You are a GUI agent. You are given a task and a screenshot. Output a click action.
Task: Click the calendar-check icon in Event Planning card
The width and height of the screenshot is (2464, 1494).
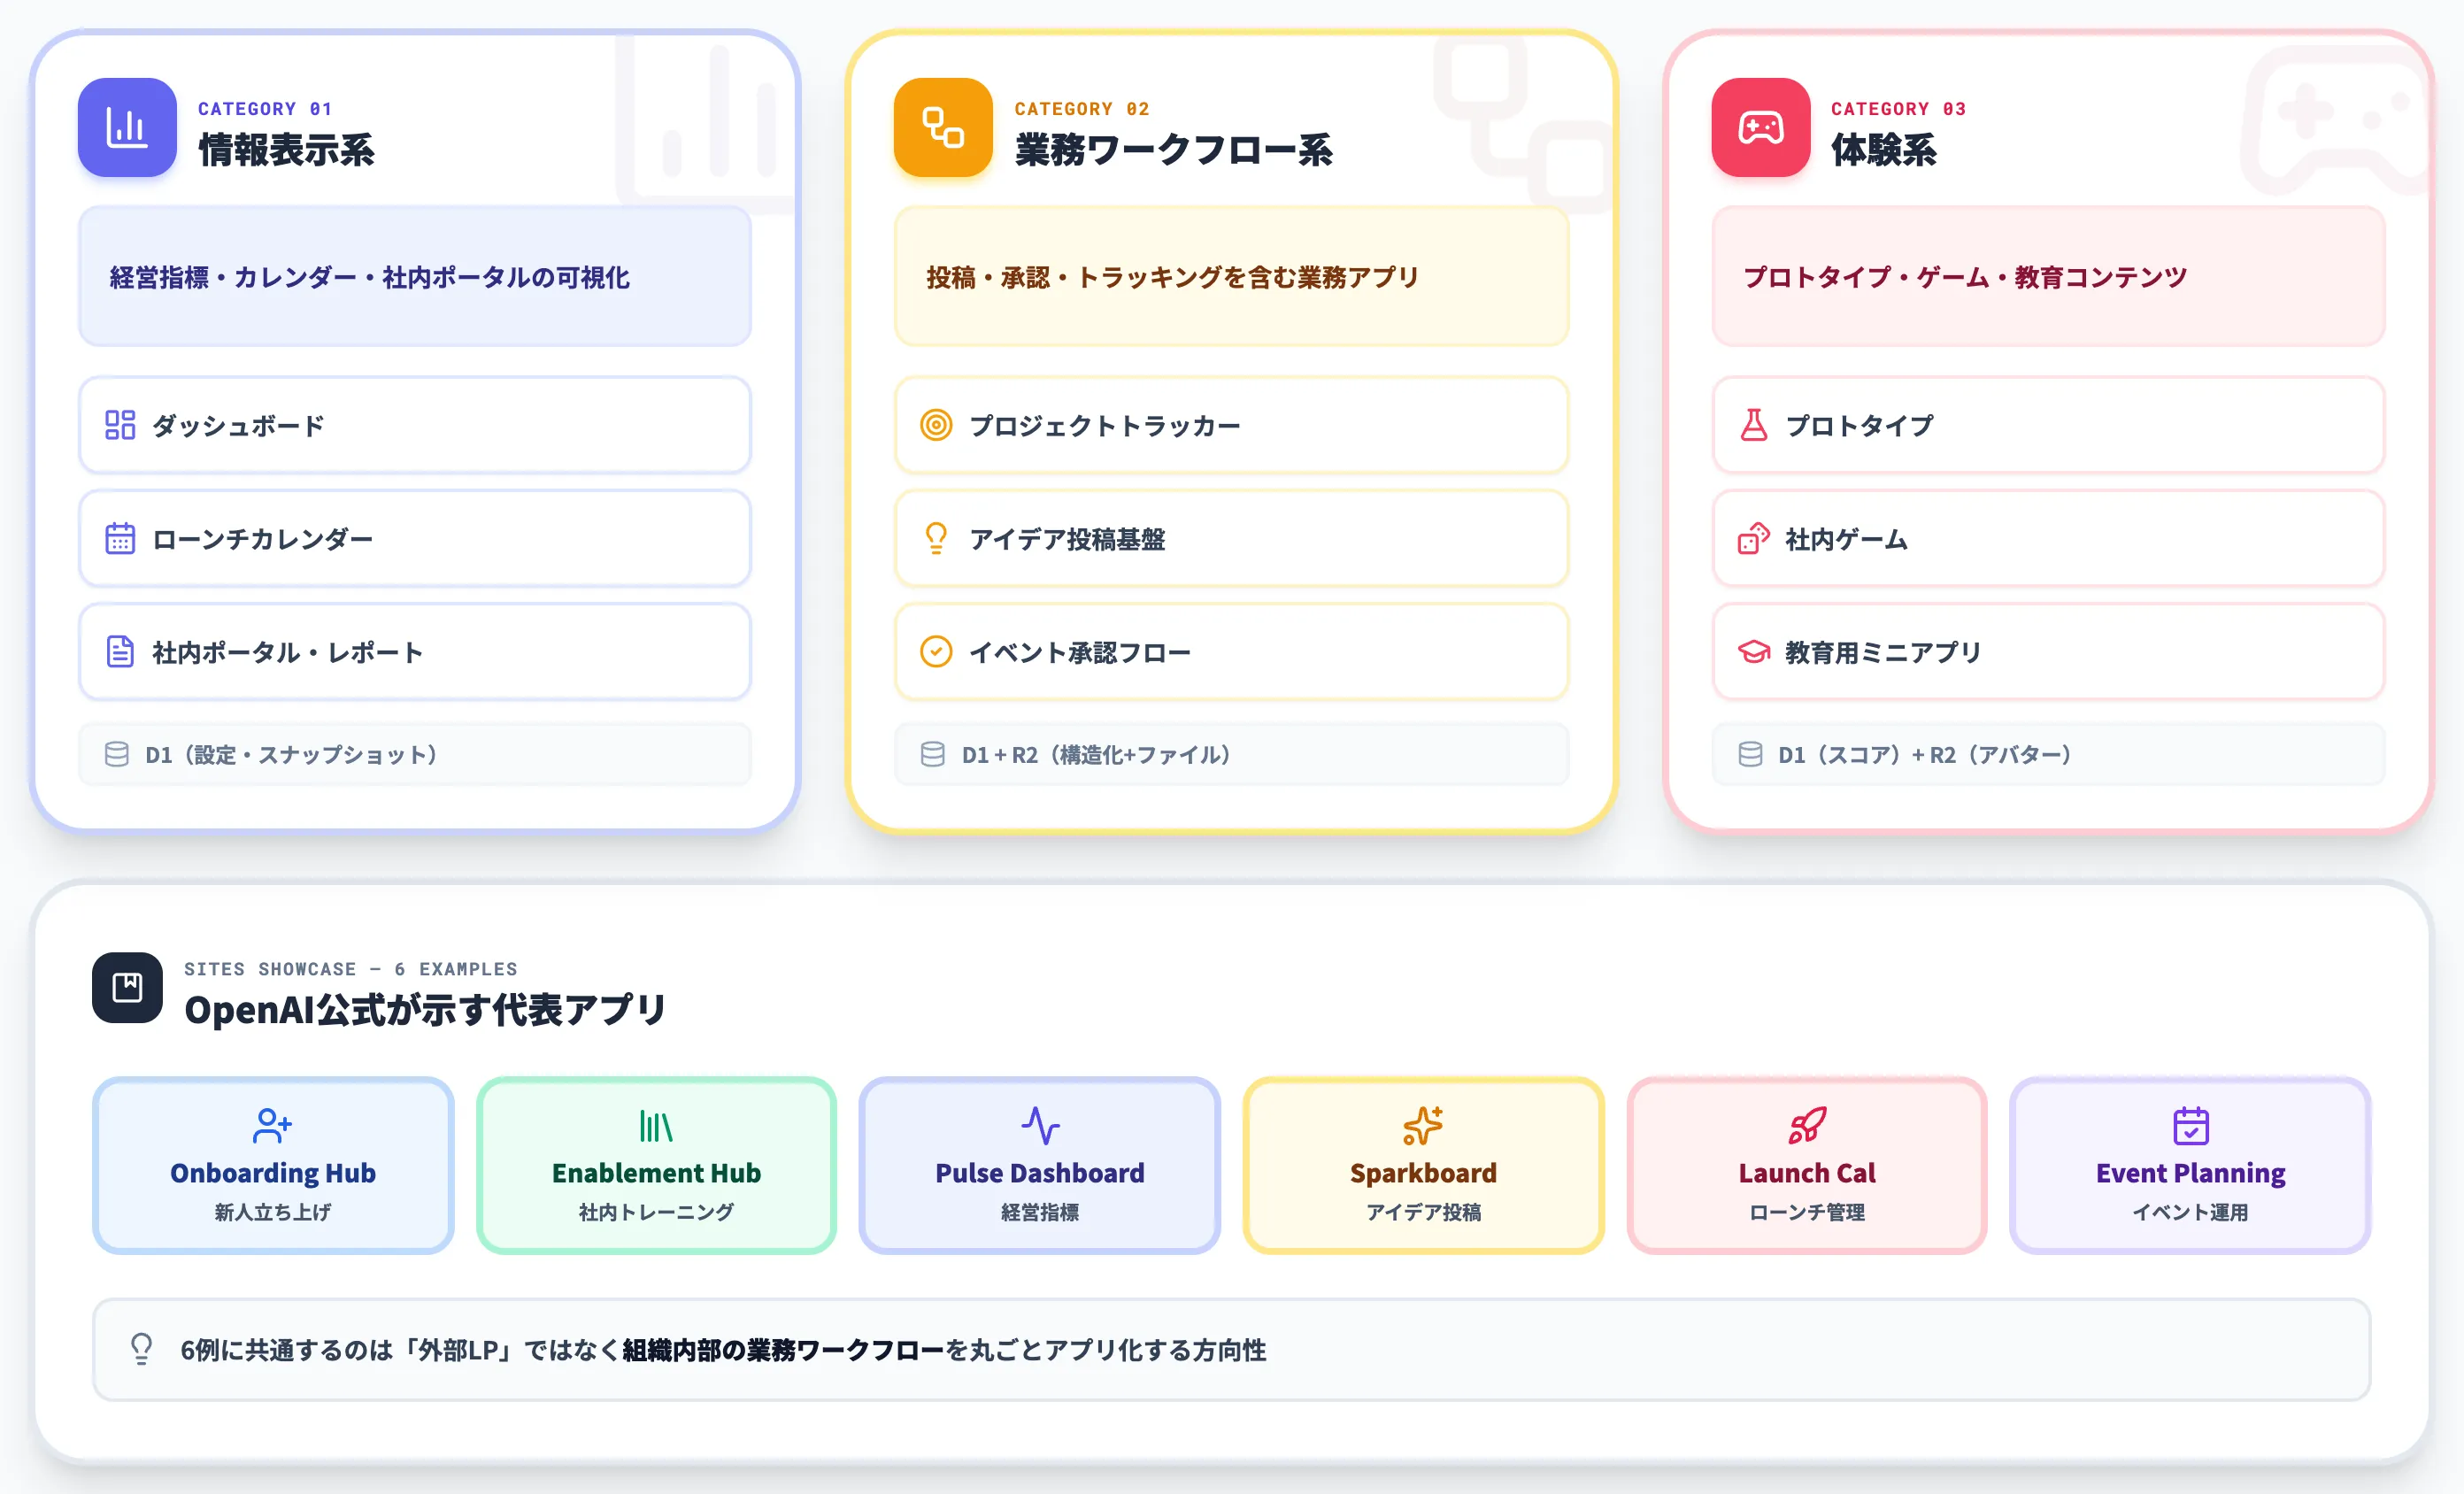(2191, 1125)
